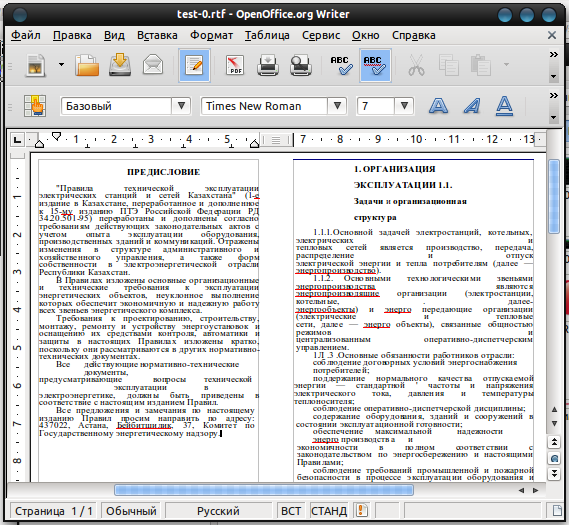Viewport: 569px width, 525px height.
Task: Click the ruler tab stop type button
Action: tap(17, 139)
